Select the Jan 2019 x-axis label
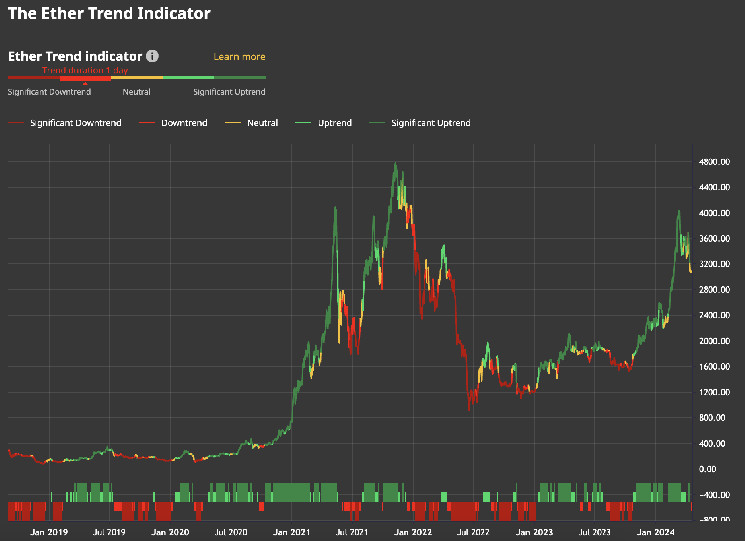The image size is (745, 541). coord(48,533)
